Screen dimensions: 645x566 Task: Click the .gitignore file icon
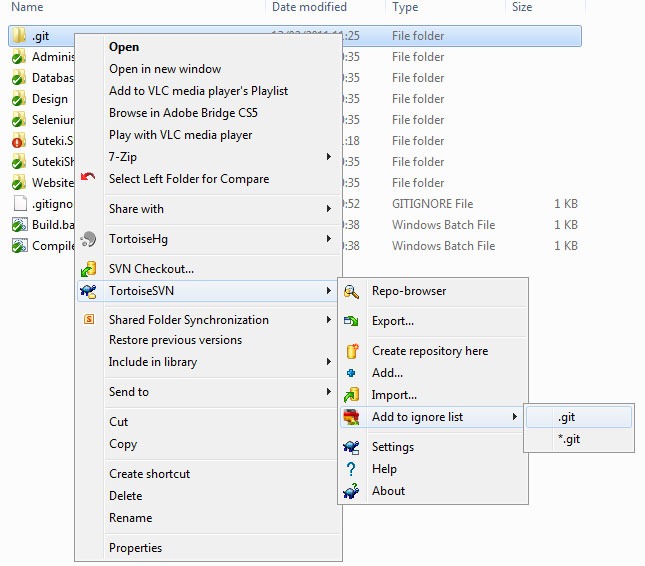[x=20, y=203]
